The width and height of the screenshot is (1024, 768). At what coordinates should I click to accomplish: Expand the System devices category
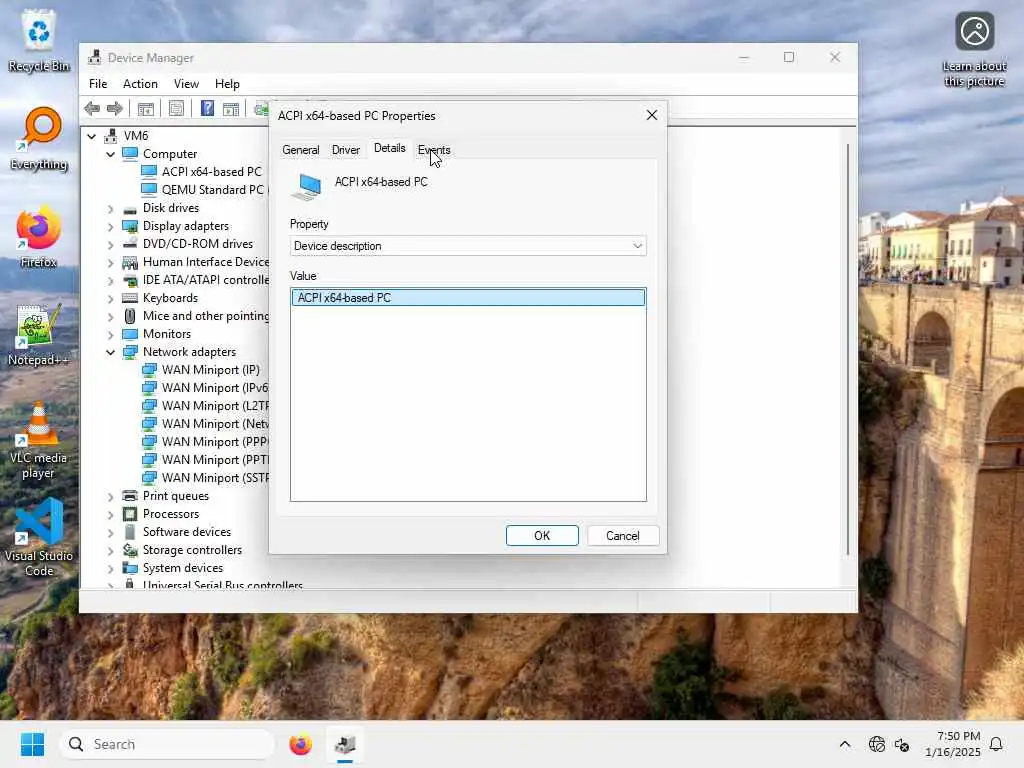click(x=110, y=569)
